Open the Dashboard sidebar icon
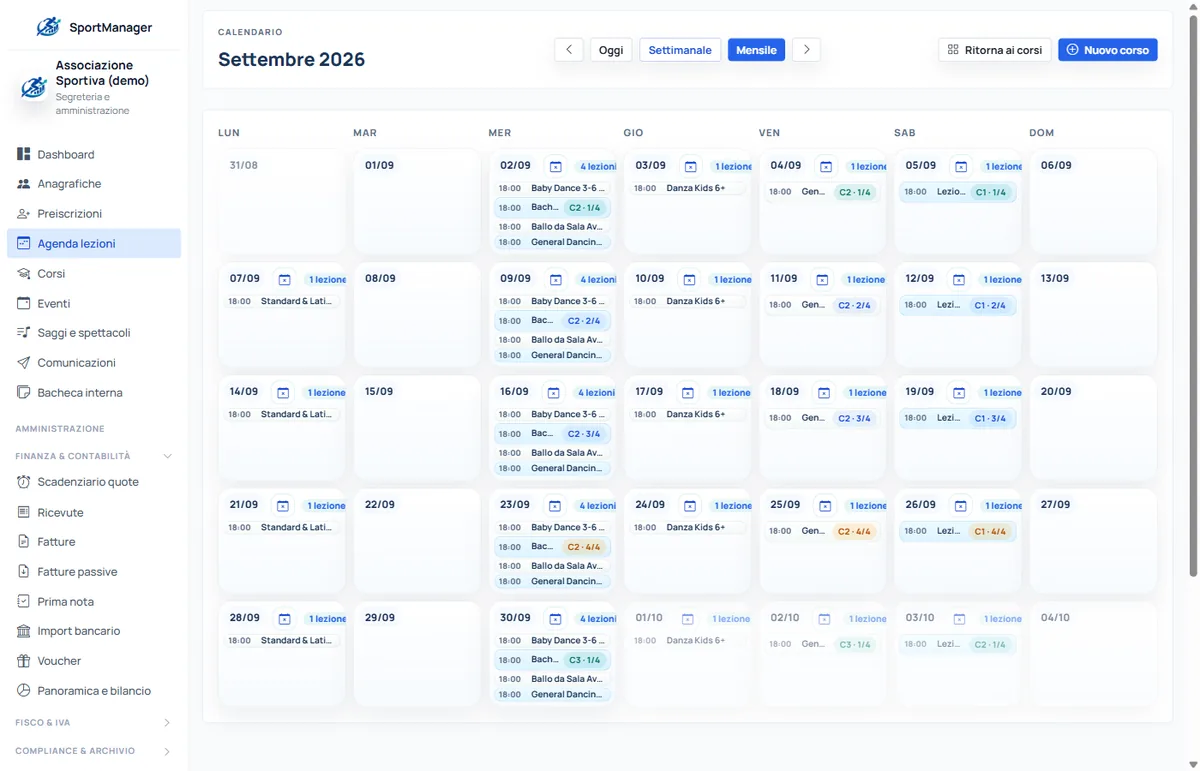 click(23, 154)
